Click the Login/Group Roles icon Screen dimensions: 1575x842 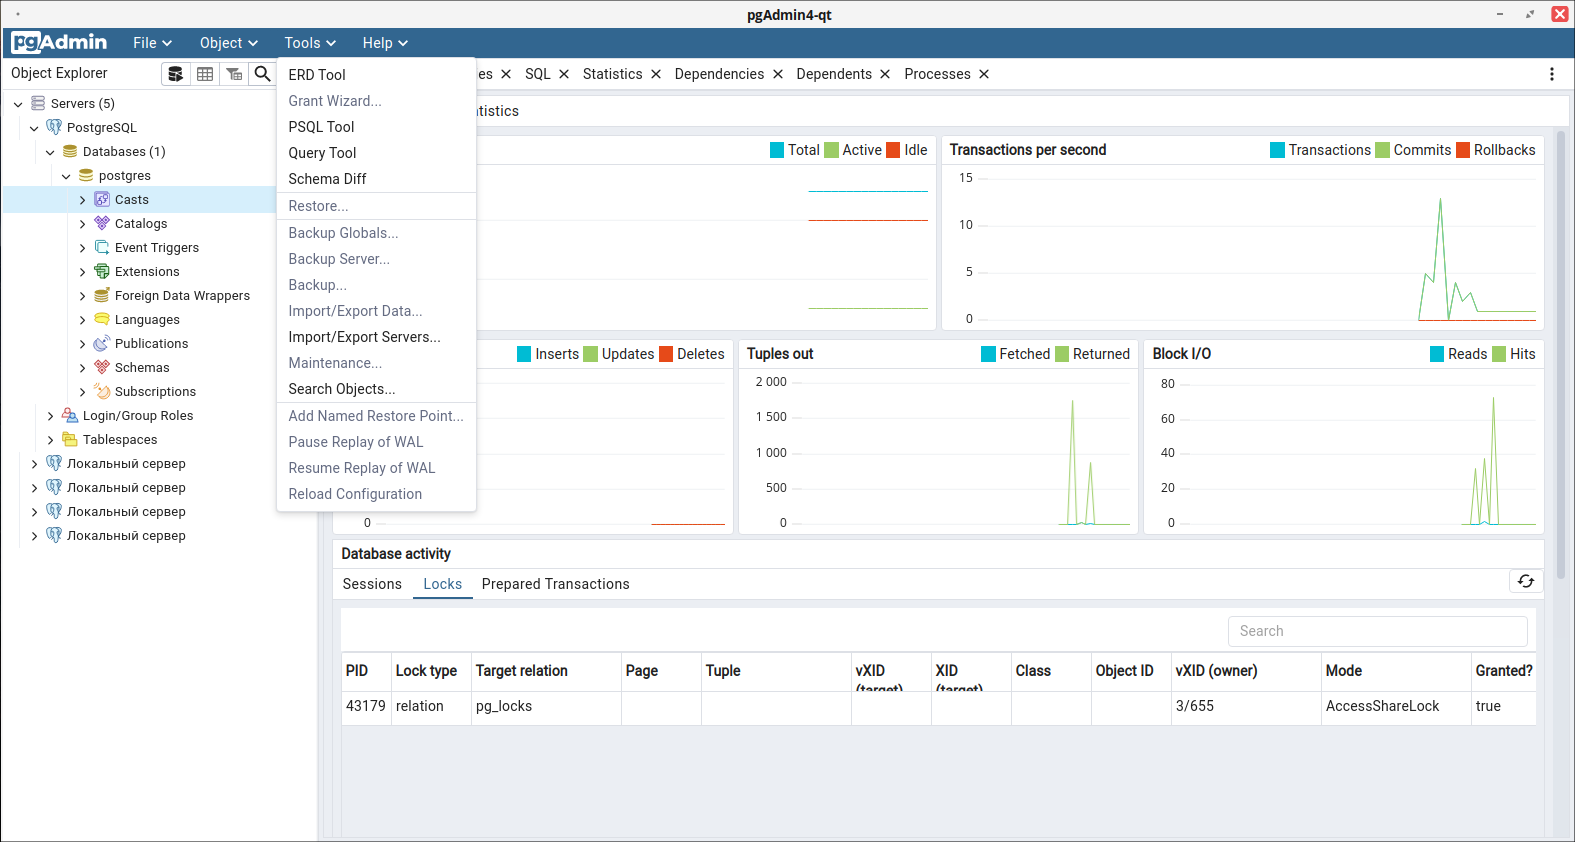click(70, 415)
